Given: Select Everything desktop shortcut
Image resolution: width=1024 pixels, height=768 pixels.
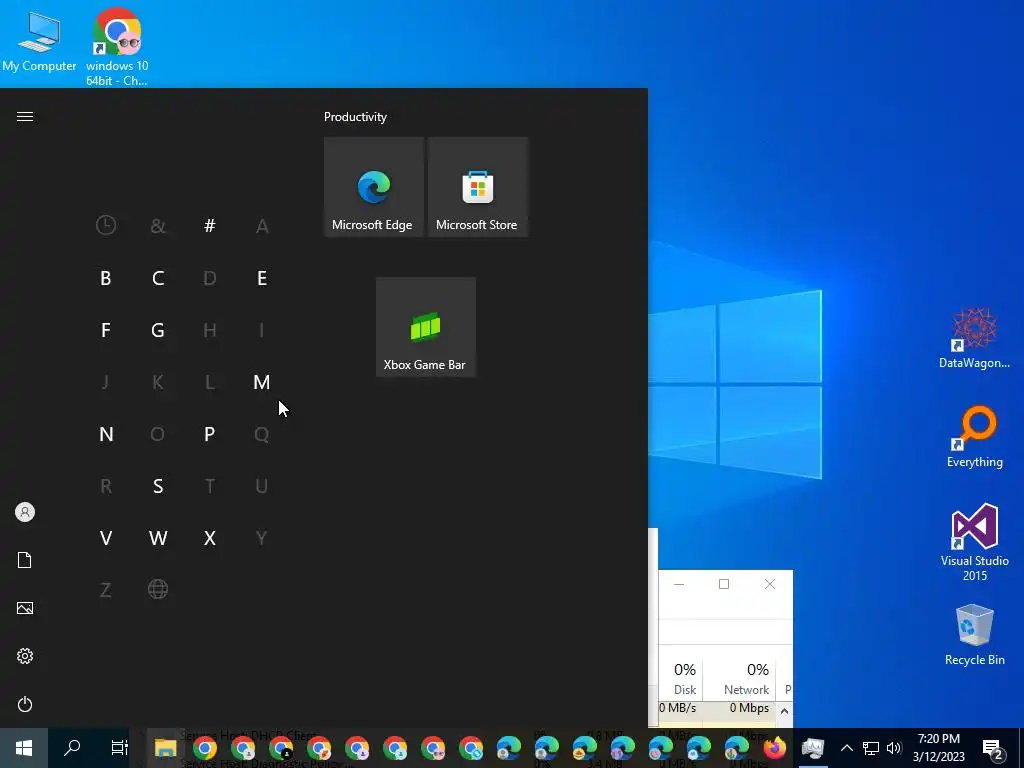Looking at the screenshot, I should (974, 437).
